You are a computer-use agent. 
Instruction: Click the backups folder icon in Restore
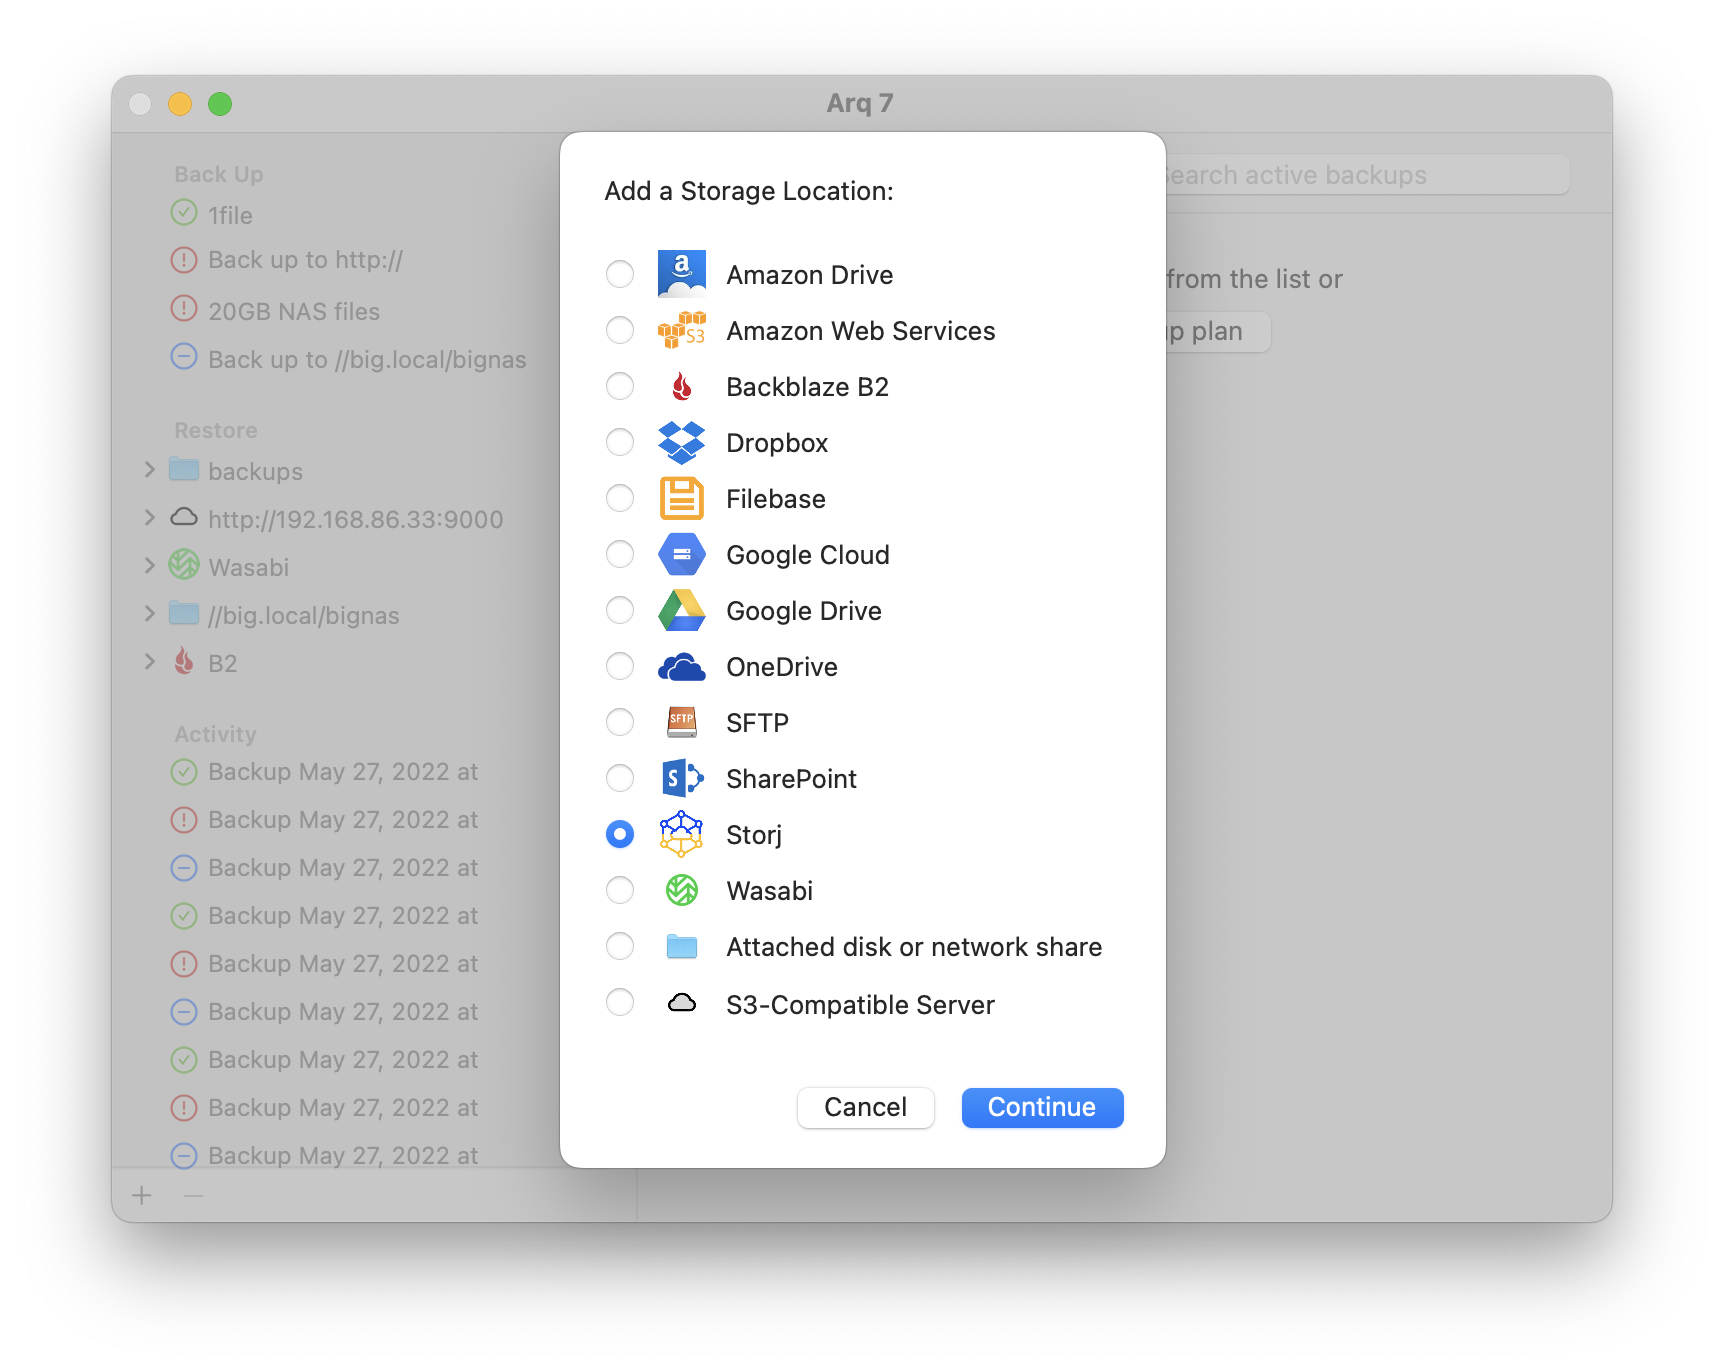[184, 469]
